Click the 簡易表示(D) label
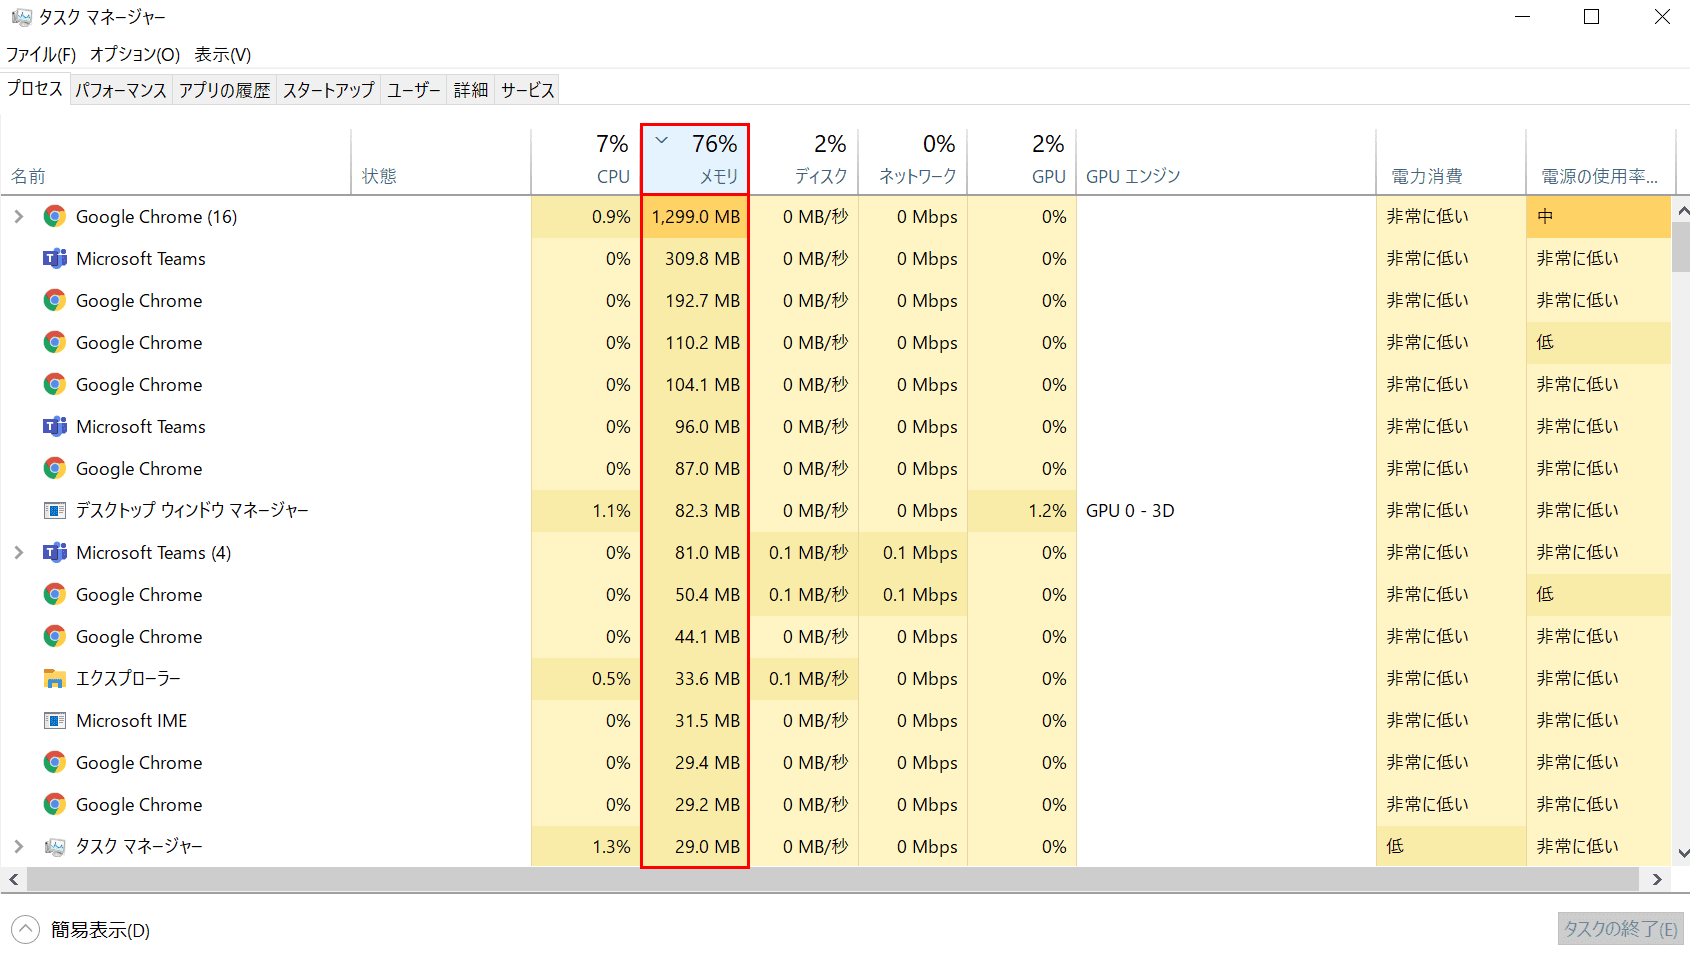 click(100, 930)
